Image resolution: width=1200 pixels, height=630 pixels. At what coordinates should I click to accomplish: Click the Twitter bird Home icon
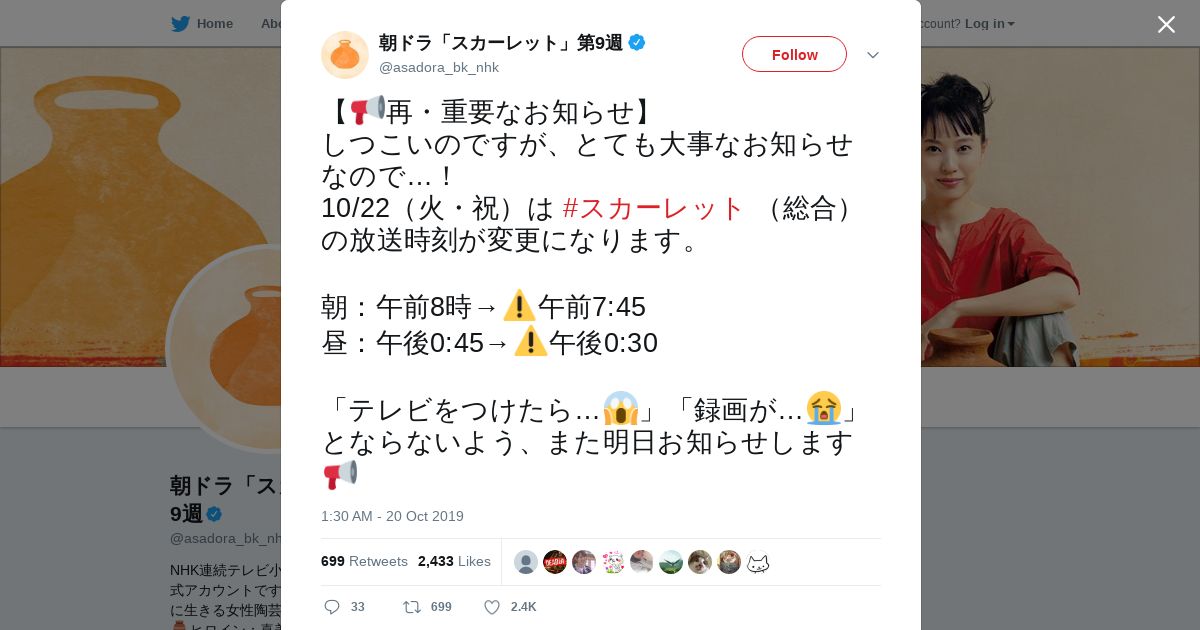[180, 23]
